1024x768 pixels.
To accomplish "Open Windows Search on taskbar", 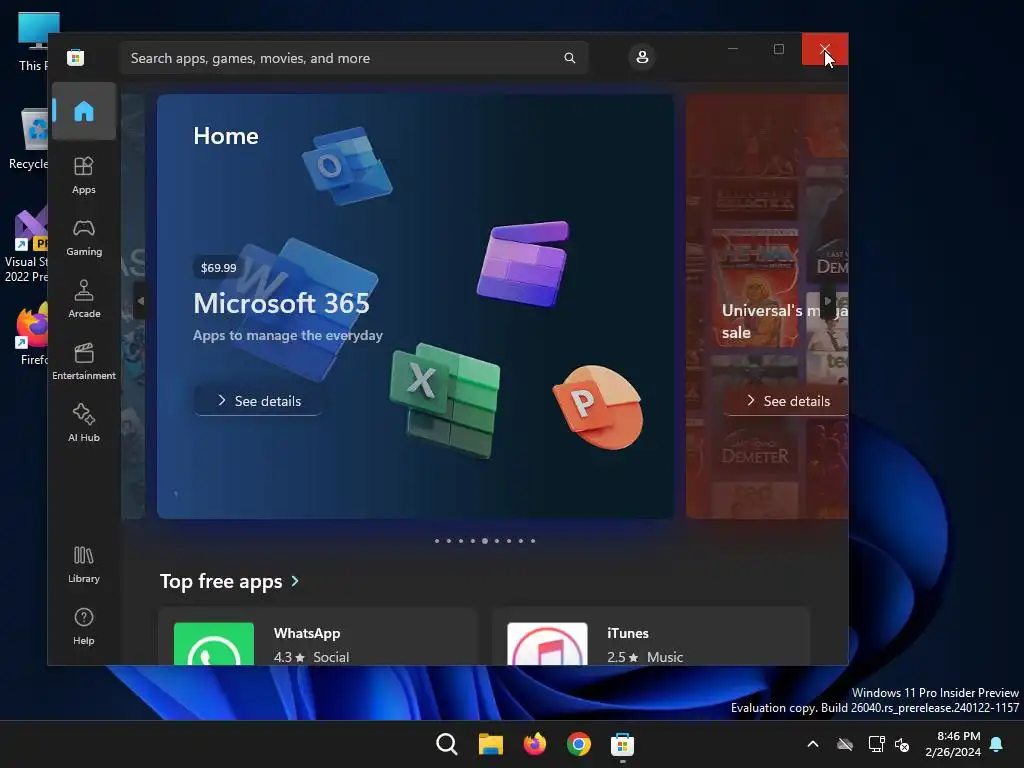I will (x=447, y=744).
